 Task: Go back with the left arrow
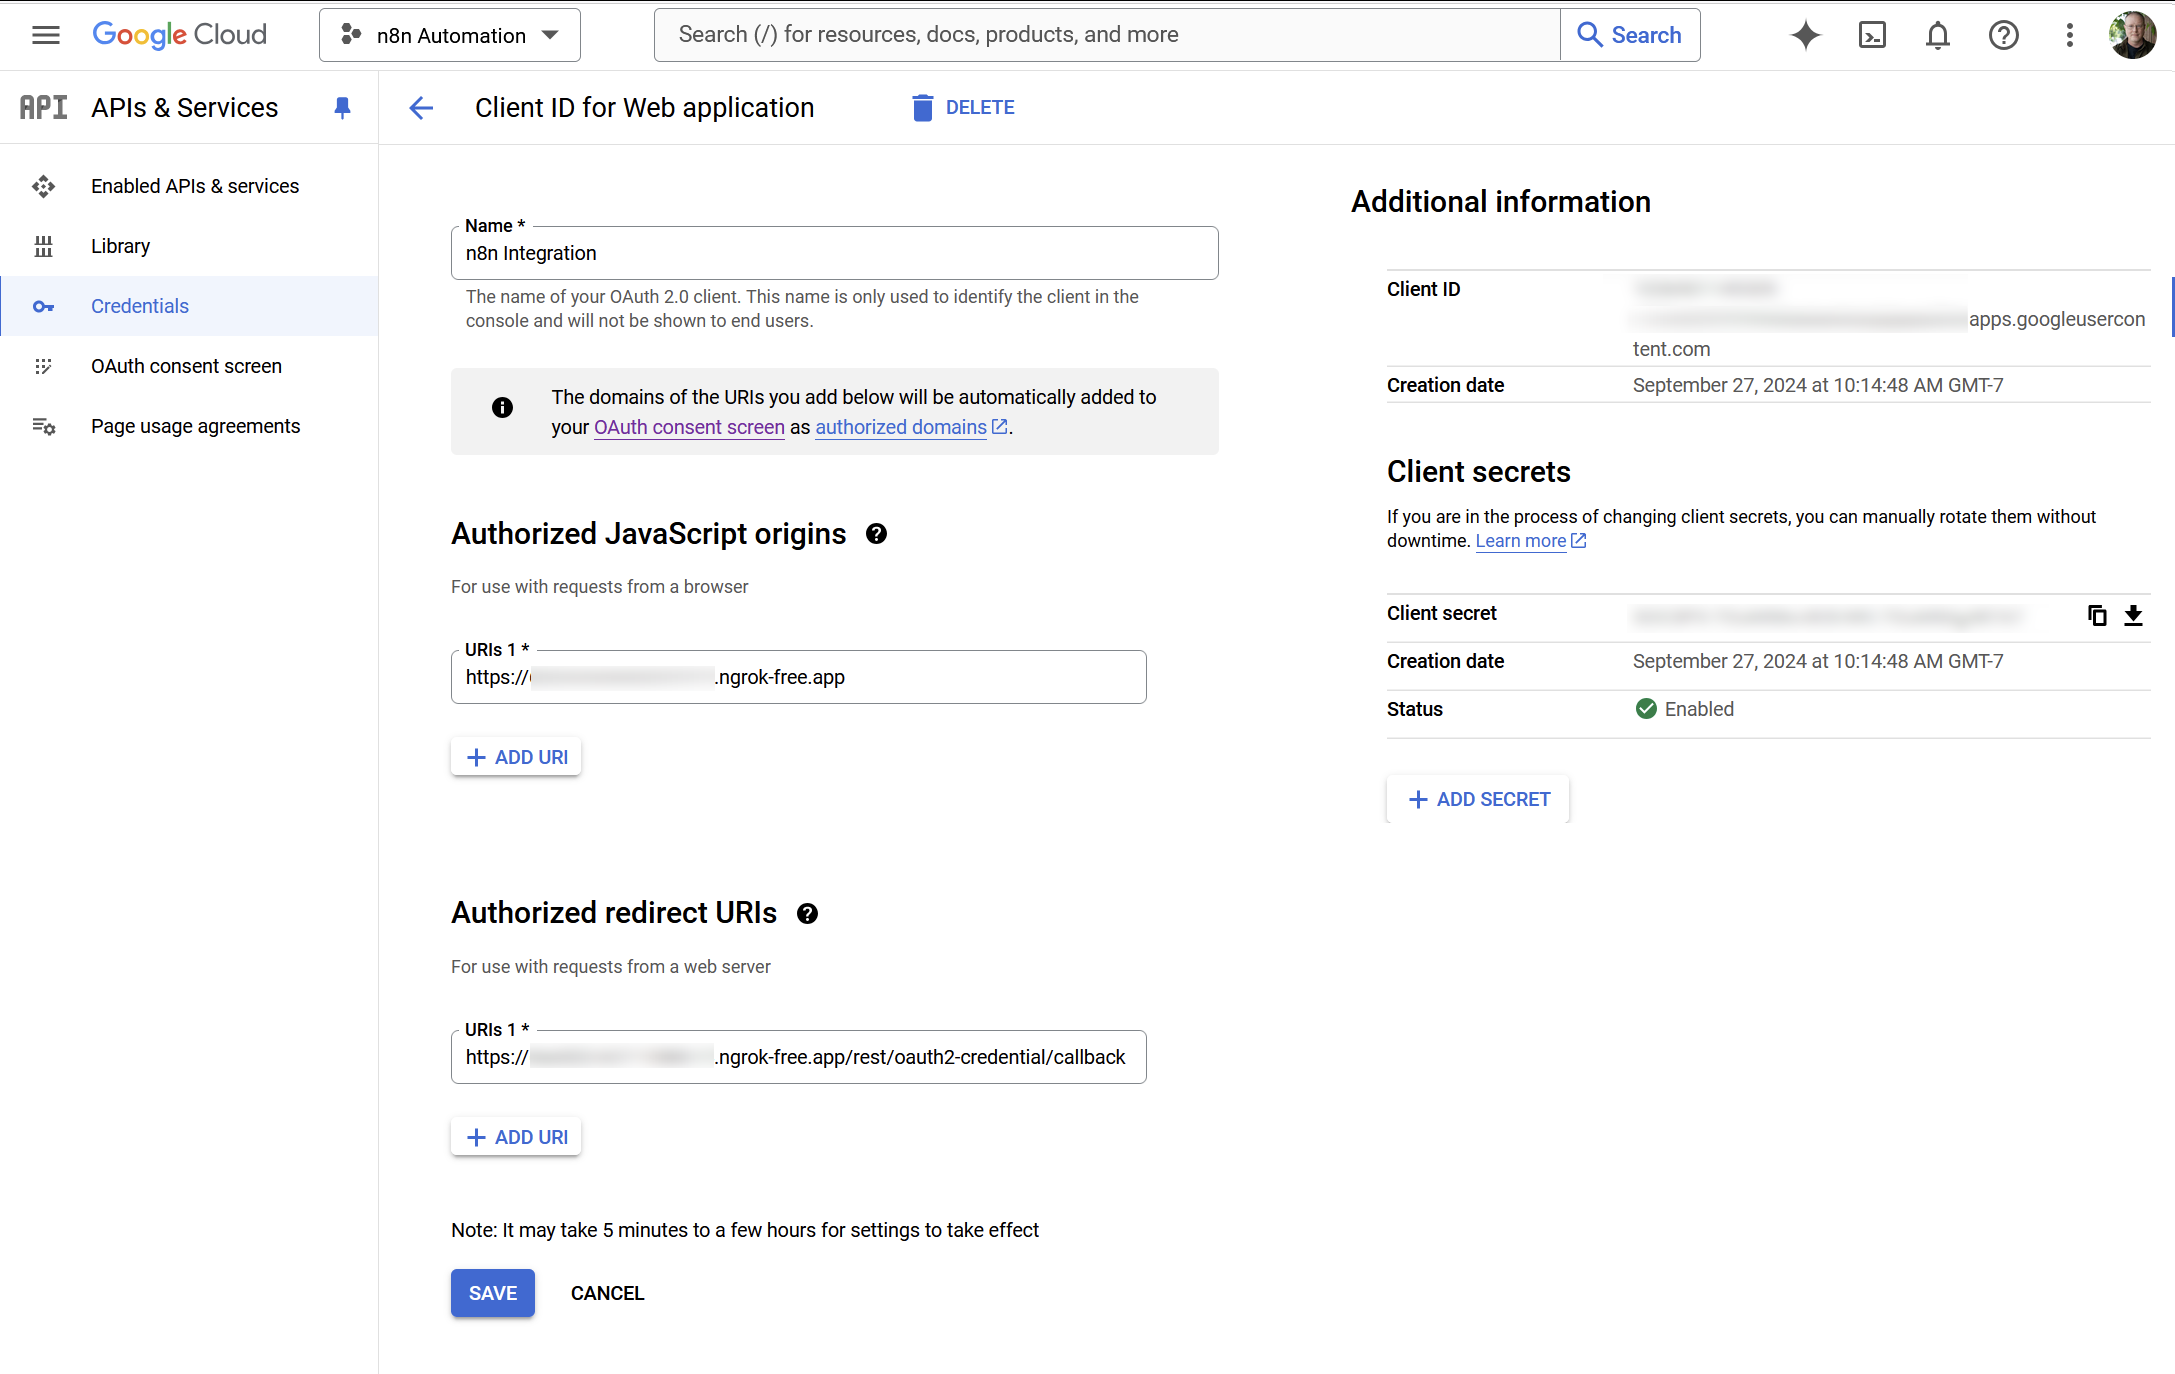421,107
